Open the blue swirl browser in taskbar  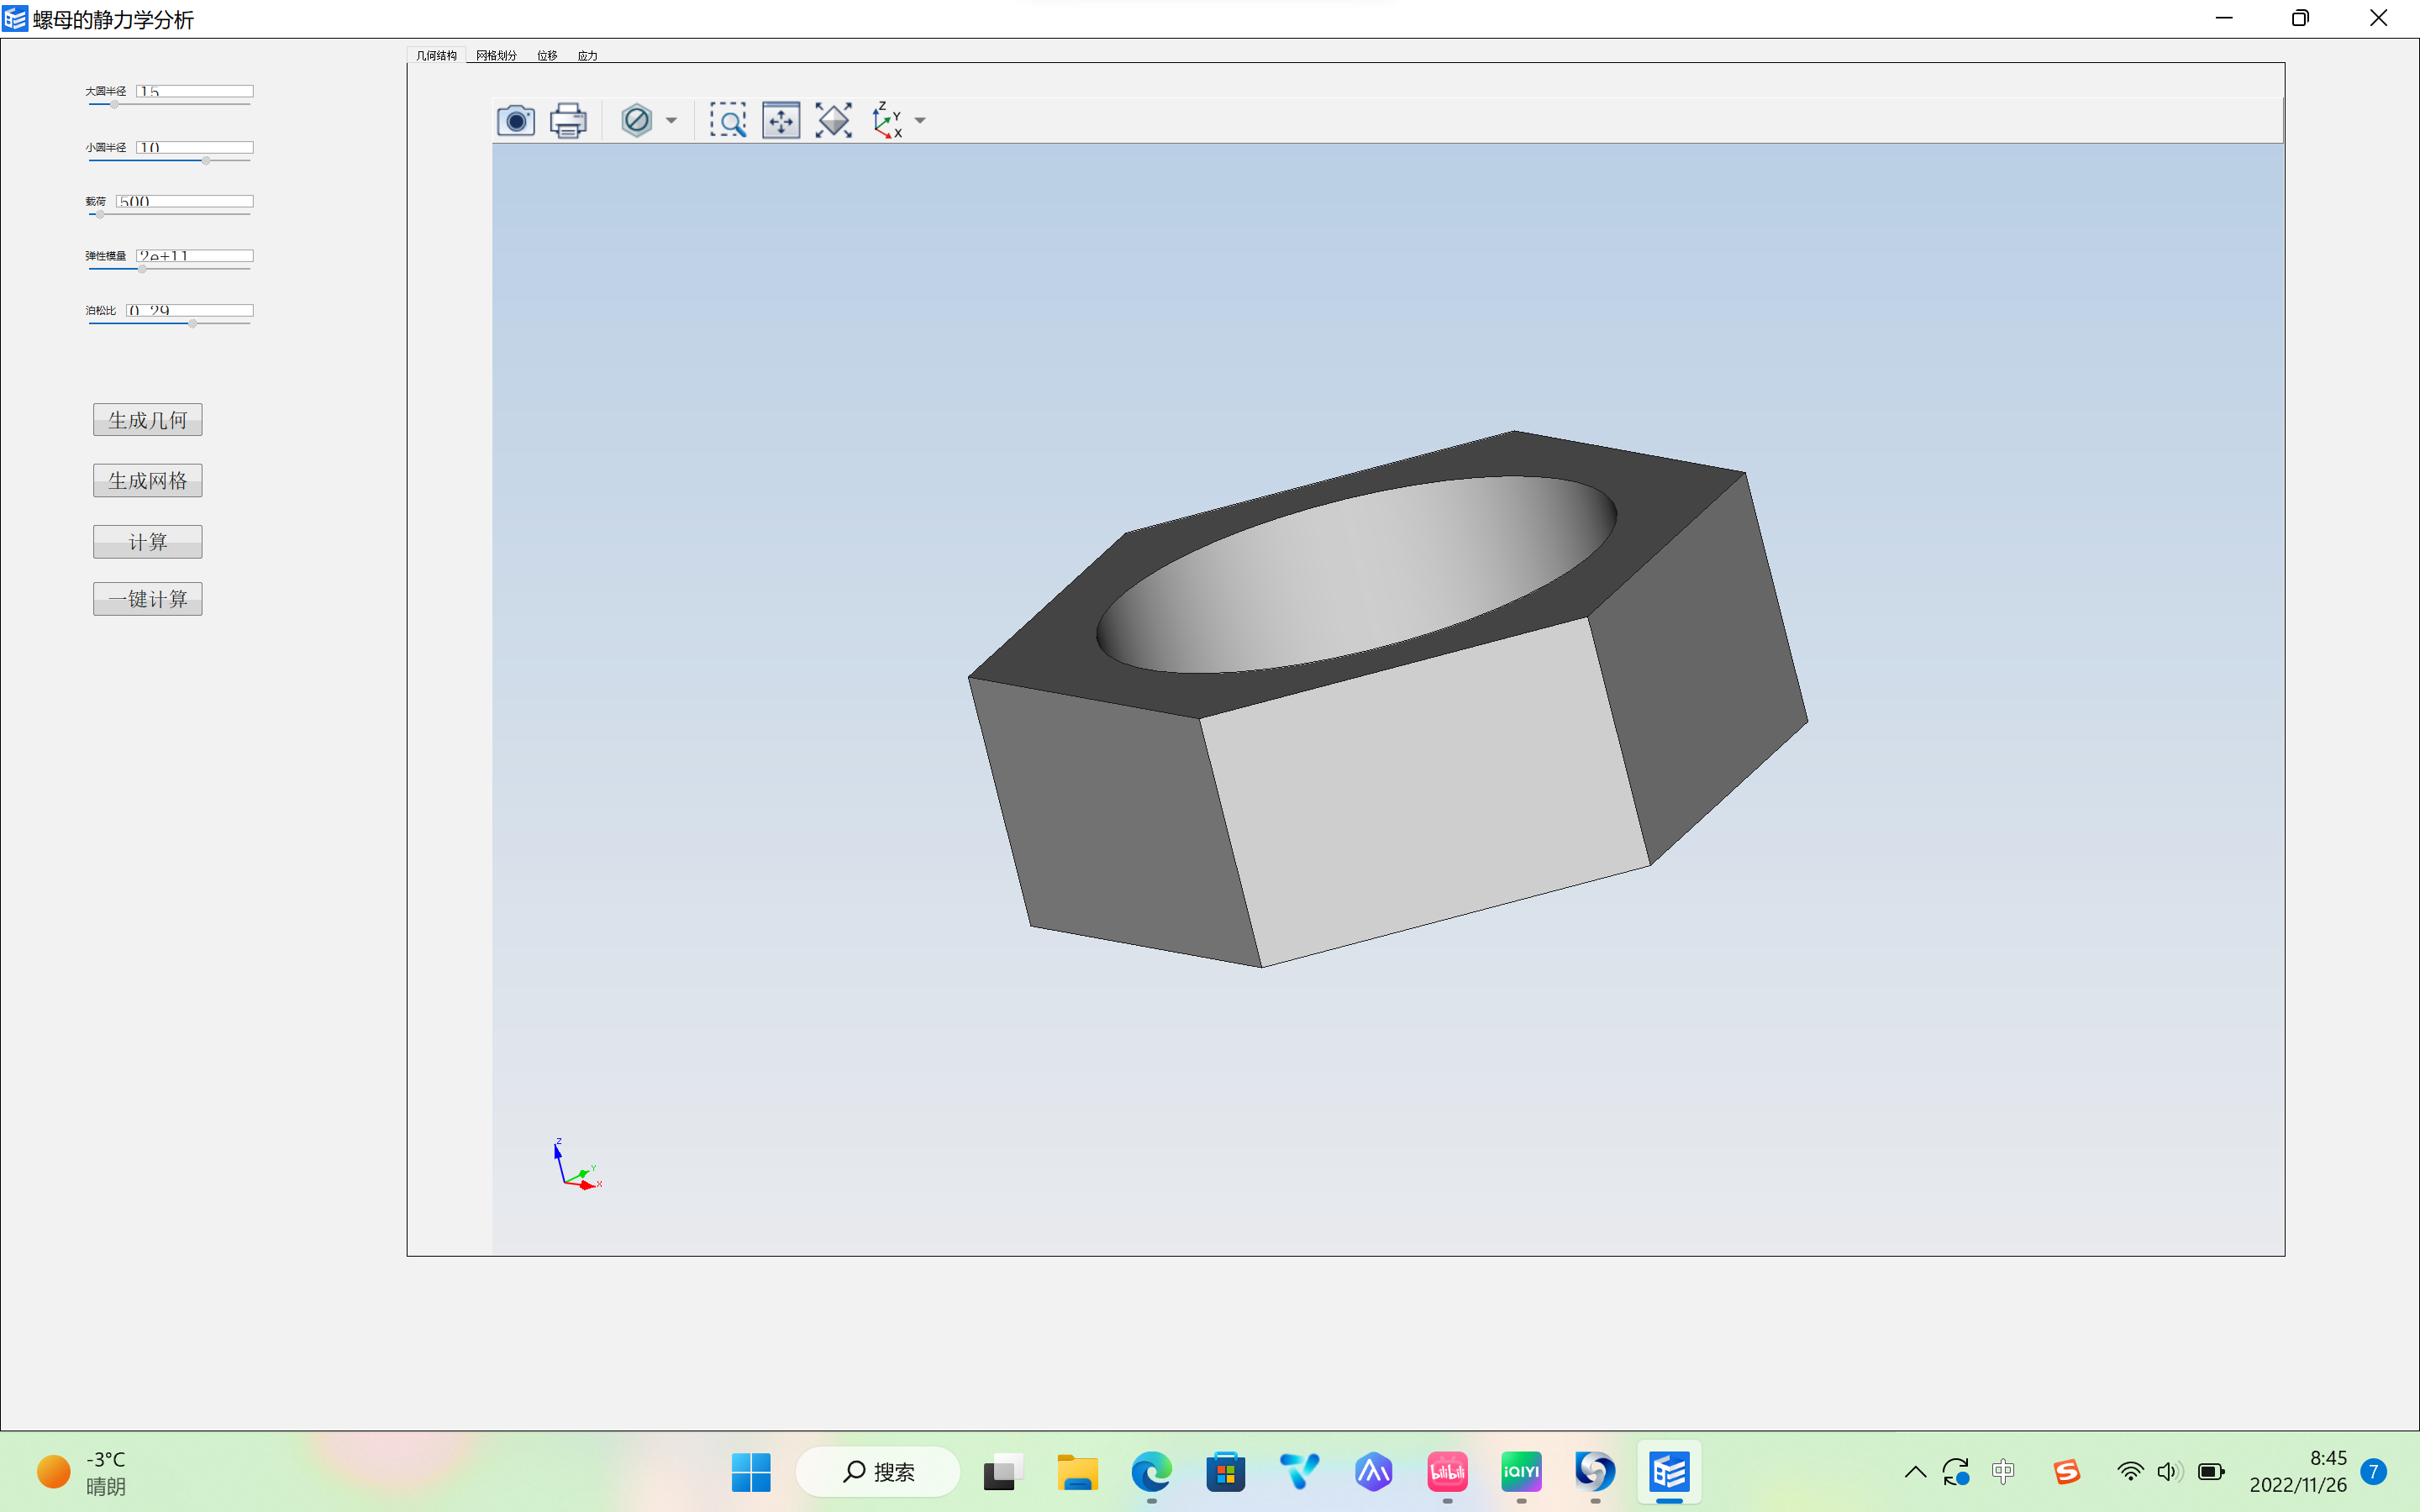point(1595,1472)
